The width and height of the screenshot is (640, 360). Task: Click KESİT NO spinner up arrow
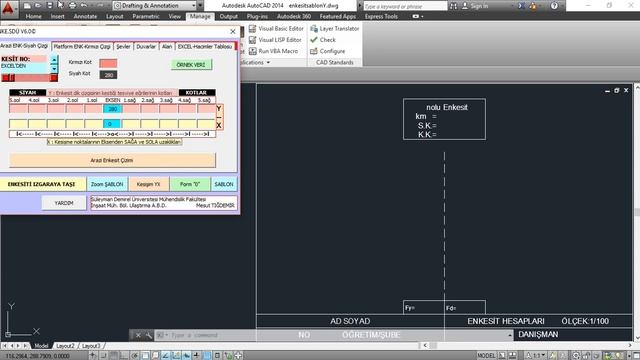pyautogui.click(x=54, y=60)
